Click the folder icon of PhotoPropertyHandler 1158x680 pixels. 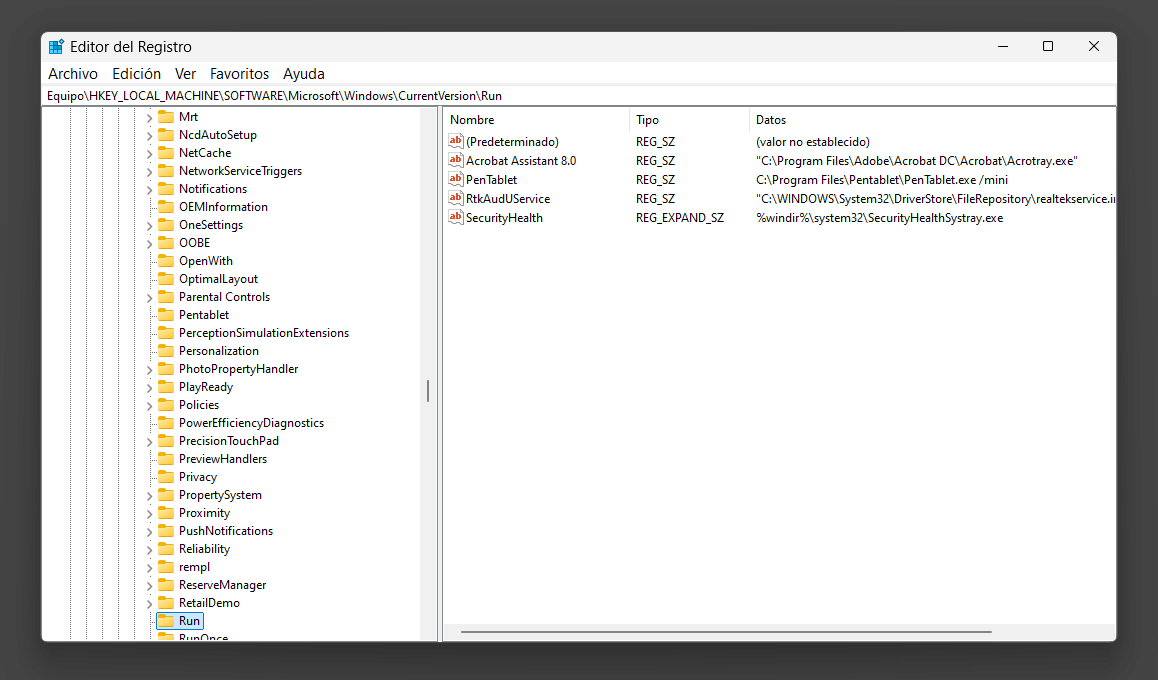pos(166,369)
